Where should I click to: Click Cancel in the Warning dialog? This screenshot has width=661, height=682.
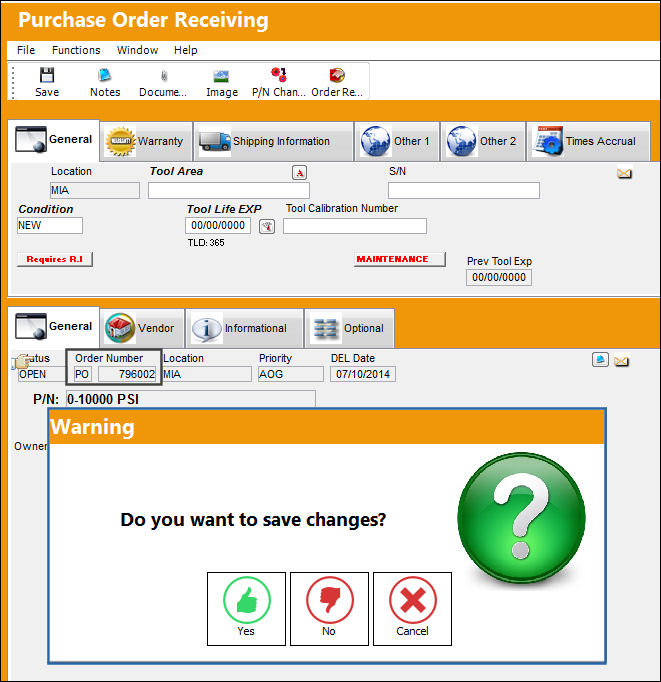[412, 609]
